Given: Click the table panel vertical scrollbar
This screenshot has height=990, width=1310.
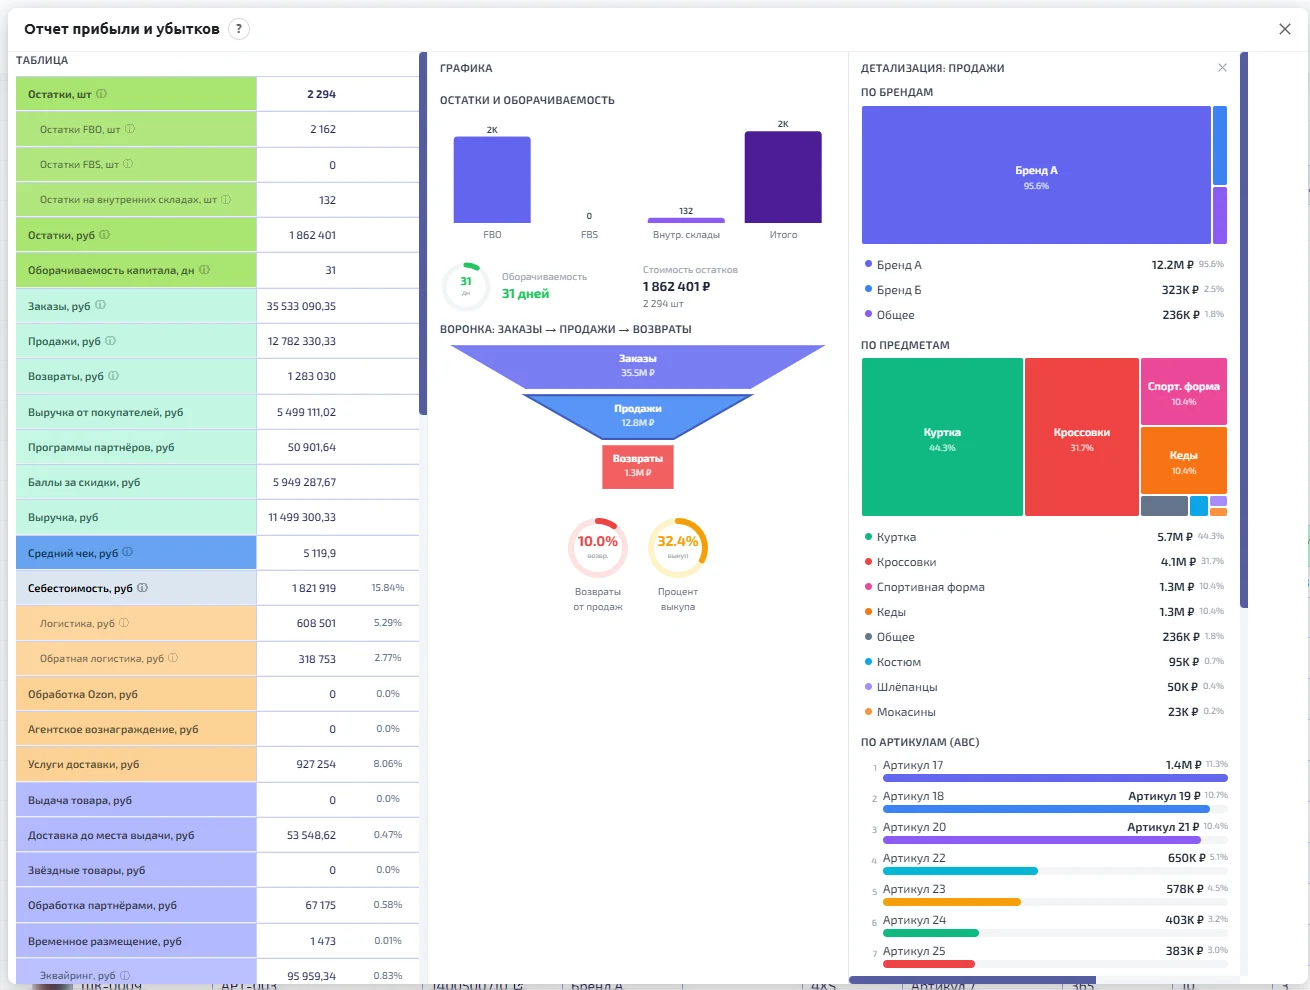Looking at the screenshot, I should [x=423, y=233].
